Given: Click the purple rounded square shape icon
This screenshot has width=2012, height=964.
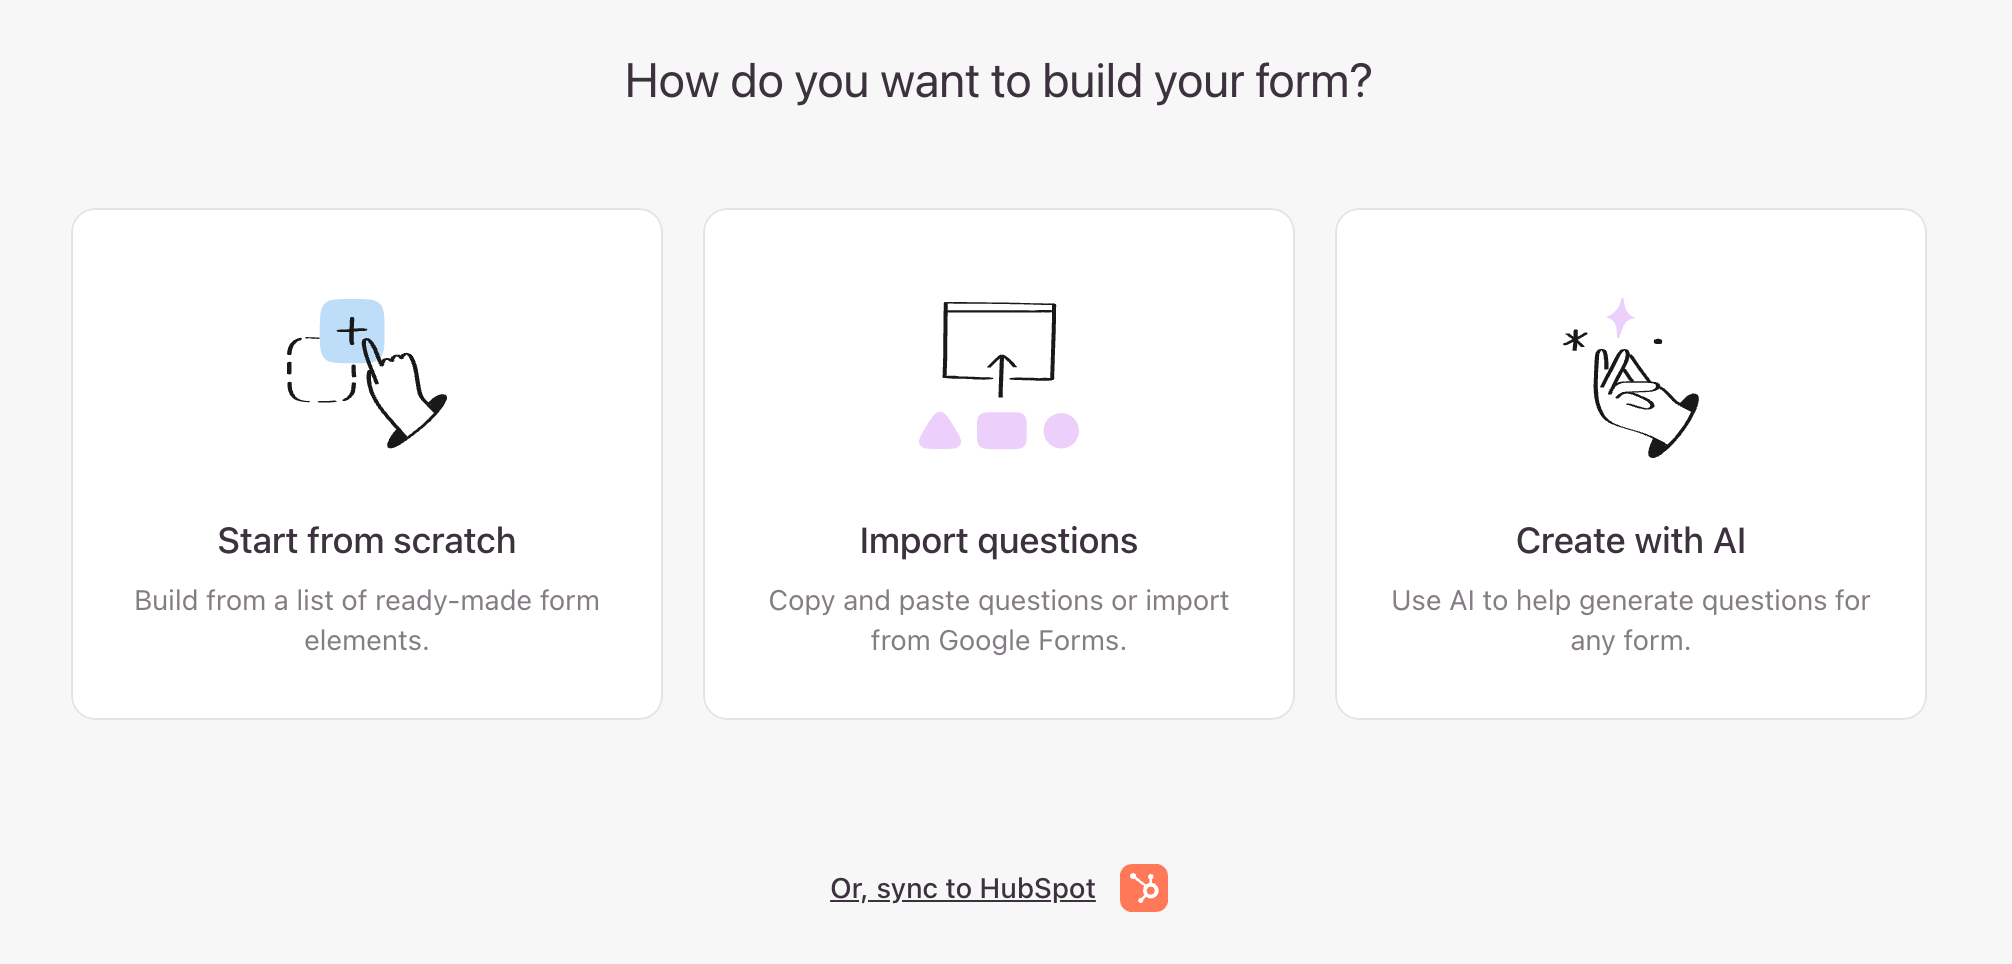Looking at the screenshot, I should (1002, 431).
